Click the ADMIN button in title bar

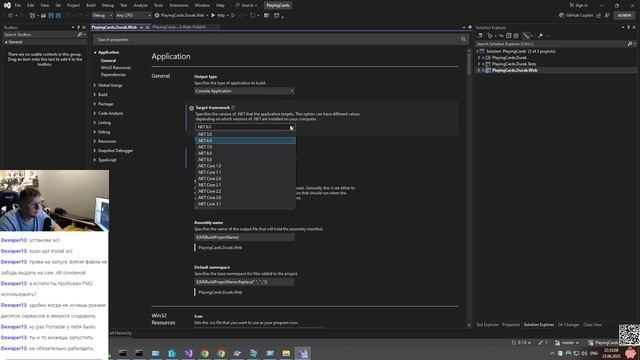[624, 16]
